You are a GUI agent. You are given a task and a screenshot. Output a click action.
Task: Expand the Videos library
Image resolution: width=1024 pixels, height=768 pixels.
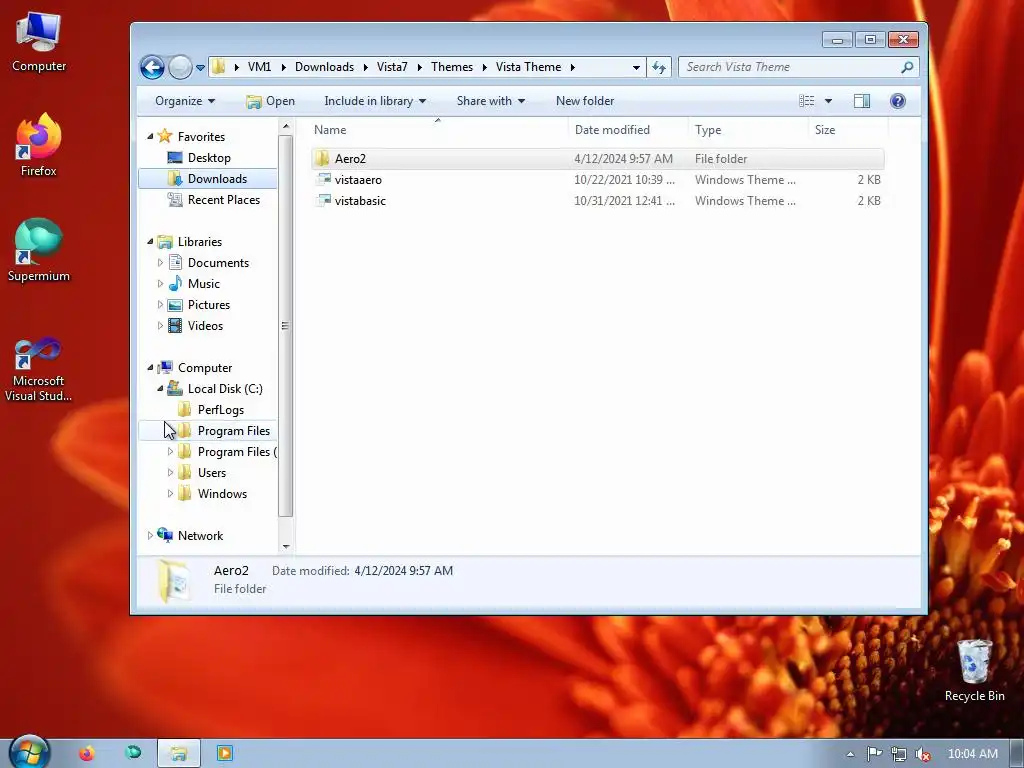(x=160, y=325)
